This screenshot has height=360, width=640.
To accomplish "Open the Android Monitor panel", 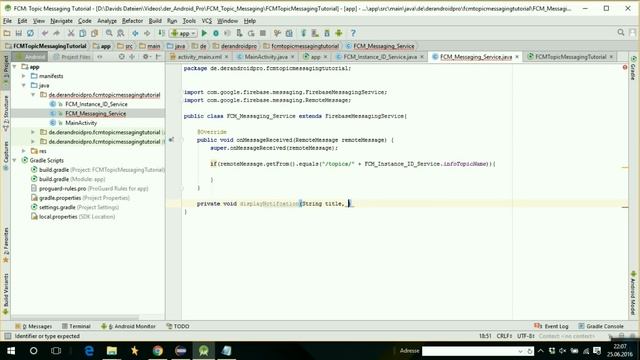I will coord(128,326).
